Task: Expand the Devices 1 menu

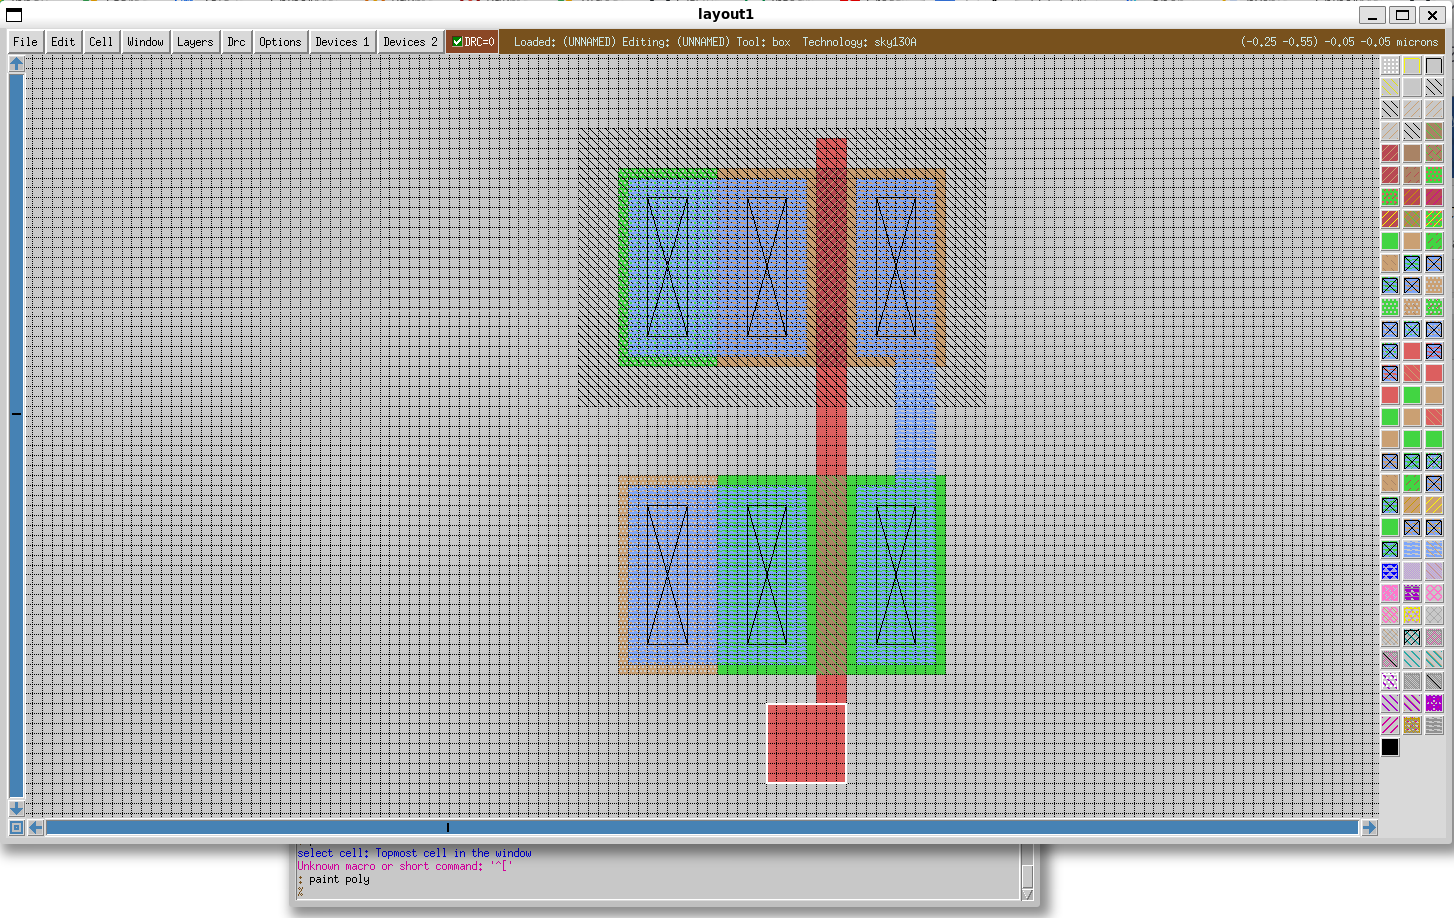Action: point(342,42)
